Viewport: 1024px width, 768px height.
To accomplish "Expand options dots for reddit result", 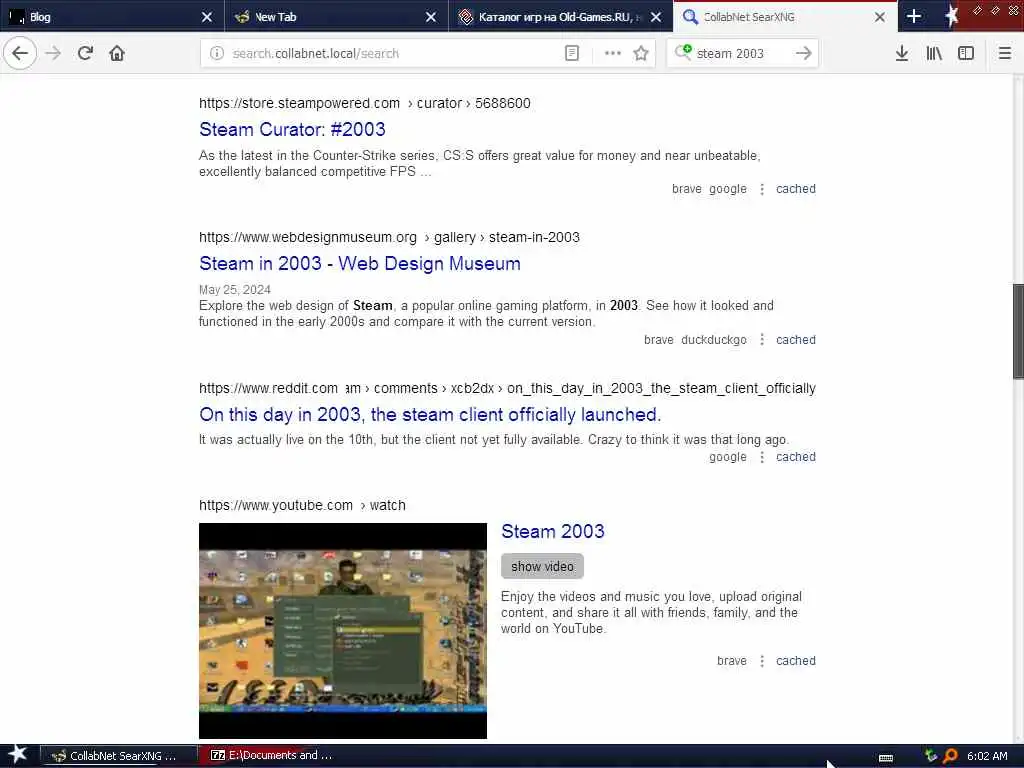I will [761, 456].
